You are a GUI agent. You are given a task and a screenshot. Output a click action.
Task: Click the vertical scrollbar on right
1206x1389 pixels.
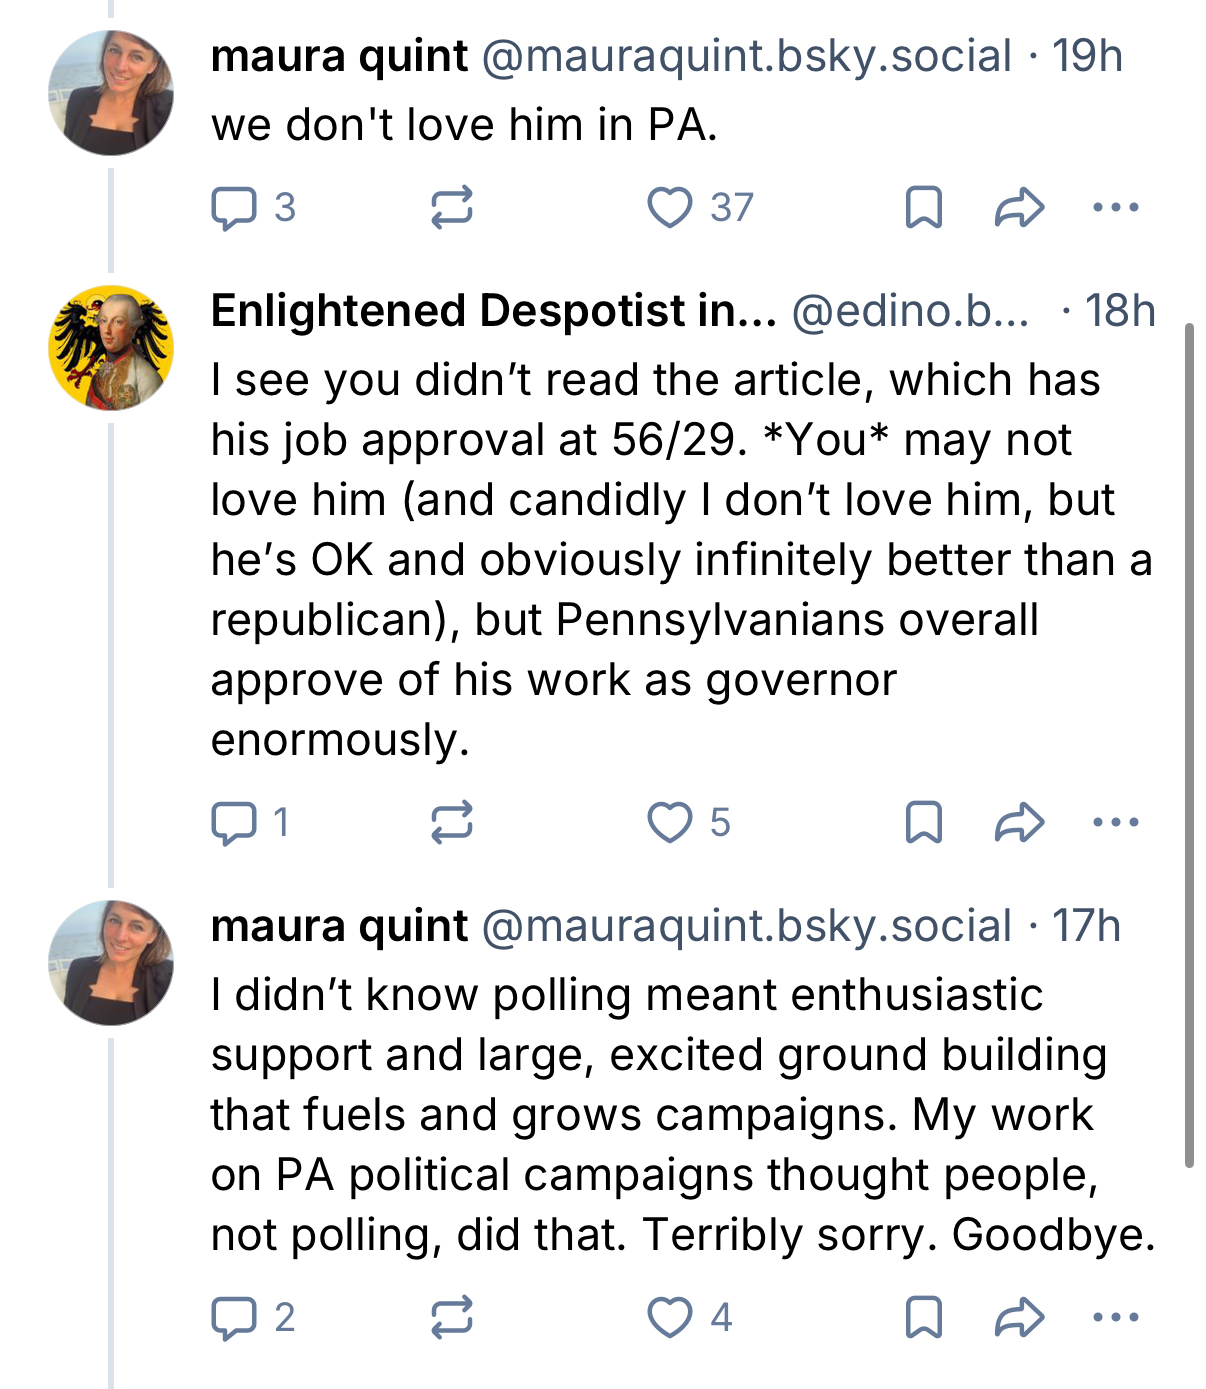point(1188,745)
